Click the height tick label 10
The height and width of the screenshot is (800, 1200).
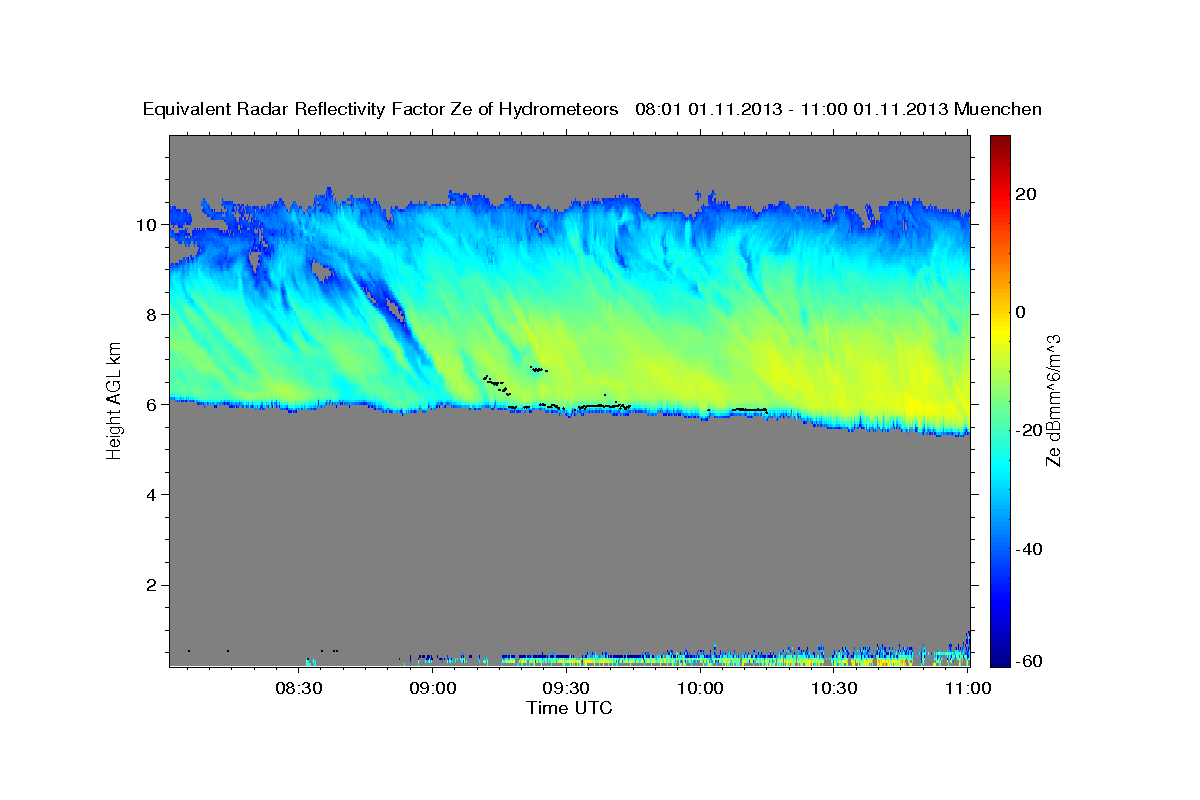[x=147, y=225]
